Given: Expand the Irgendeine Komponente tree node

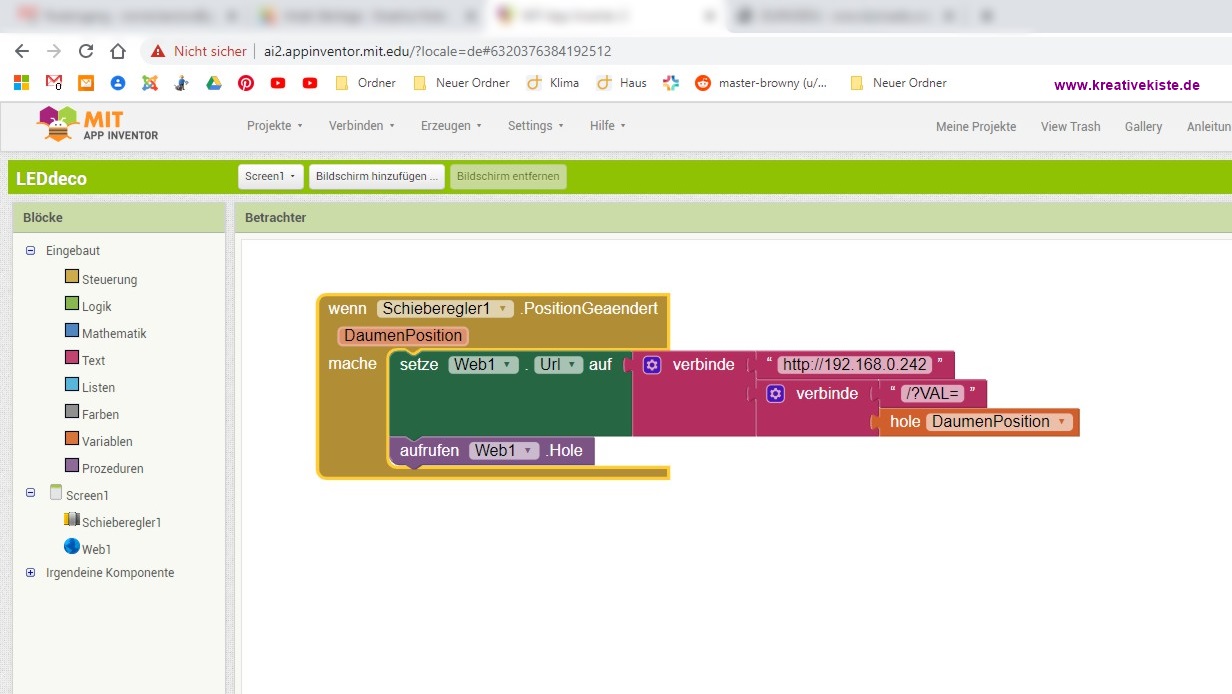Looking at the screenshot, I should (x=31, y=573).
